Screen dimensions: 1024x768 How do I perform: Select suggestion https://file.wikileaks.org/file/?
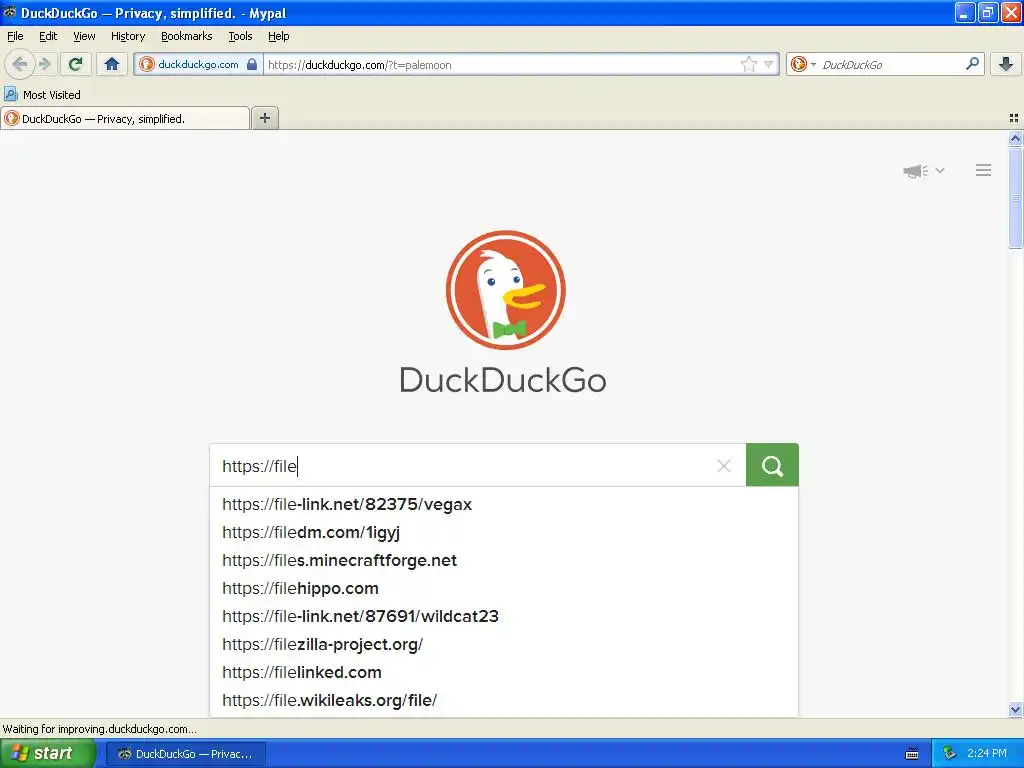click(x=504, y=701)
